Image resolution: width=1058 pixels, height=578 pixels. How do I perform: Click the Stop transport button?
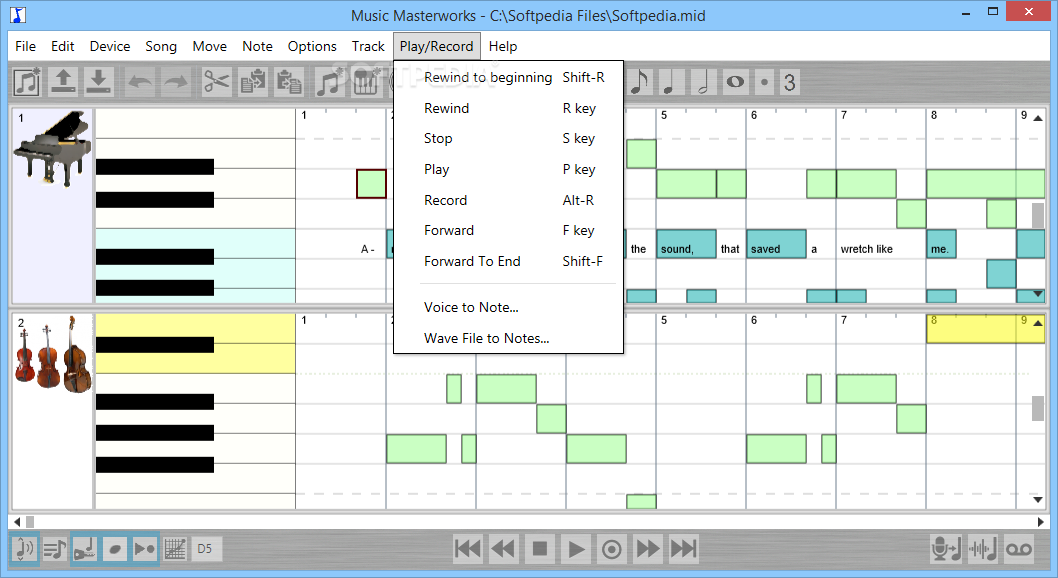pyautogui.click(x=540, y=549)
